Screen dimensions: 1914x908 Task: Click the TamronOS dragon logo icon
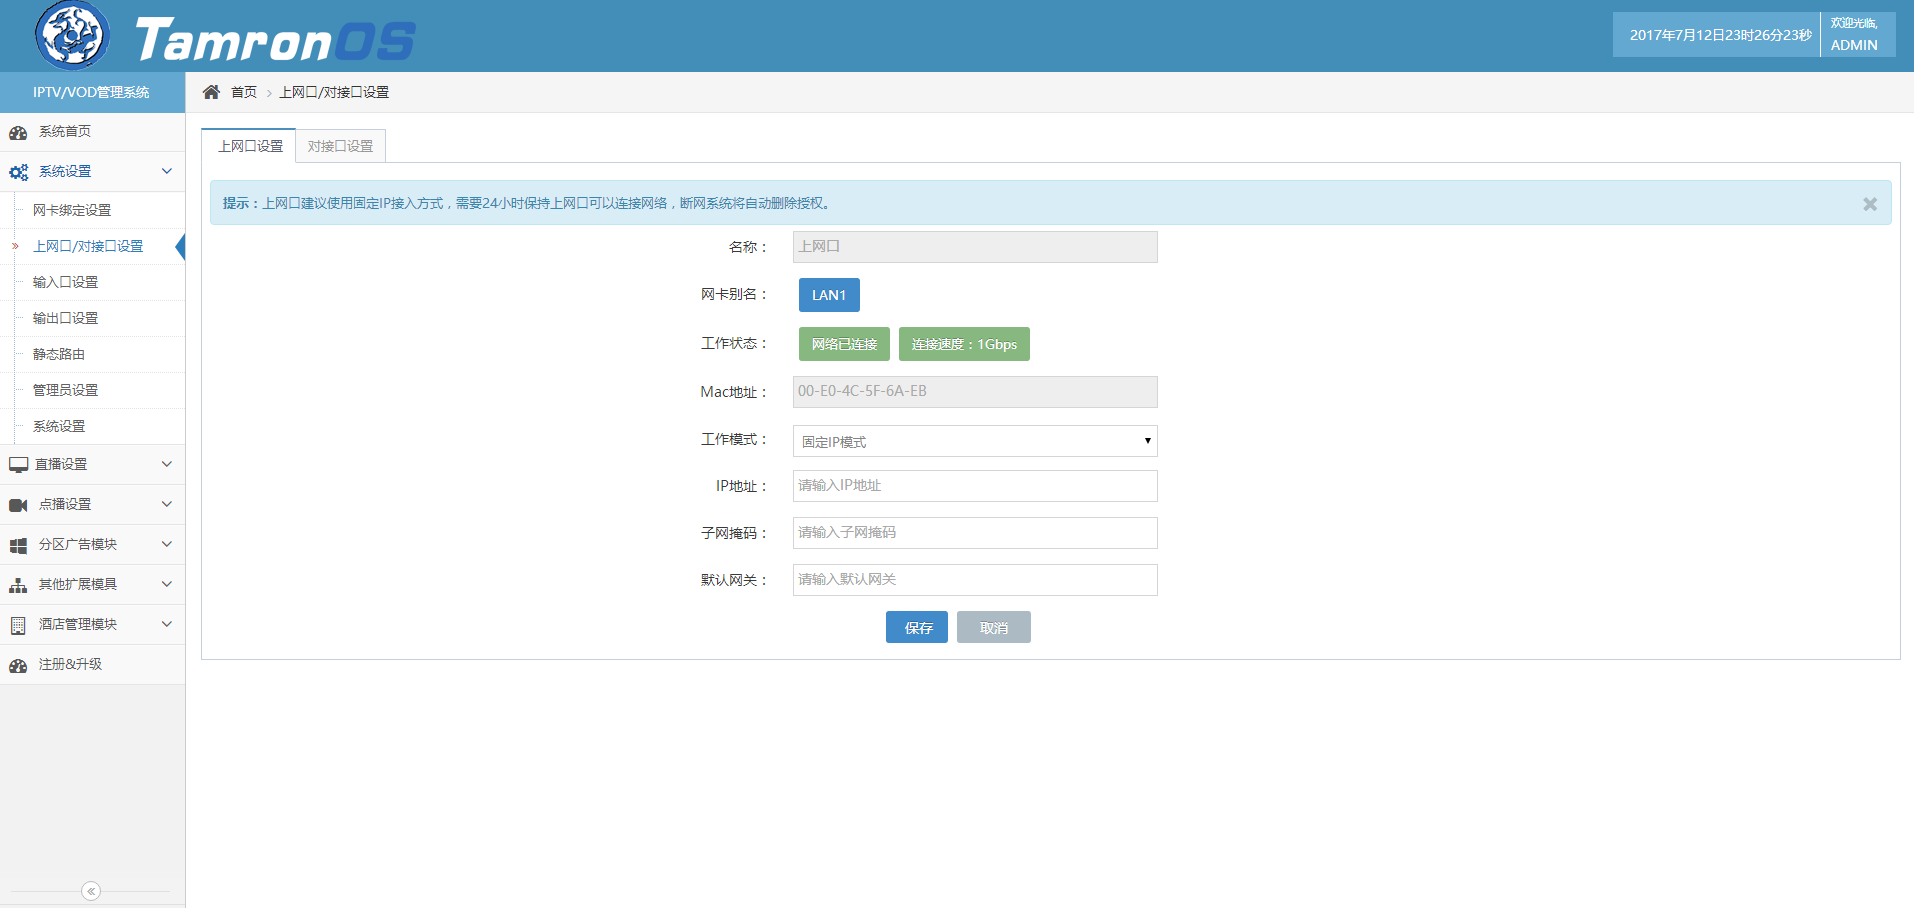[x=72, y=36]
